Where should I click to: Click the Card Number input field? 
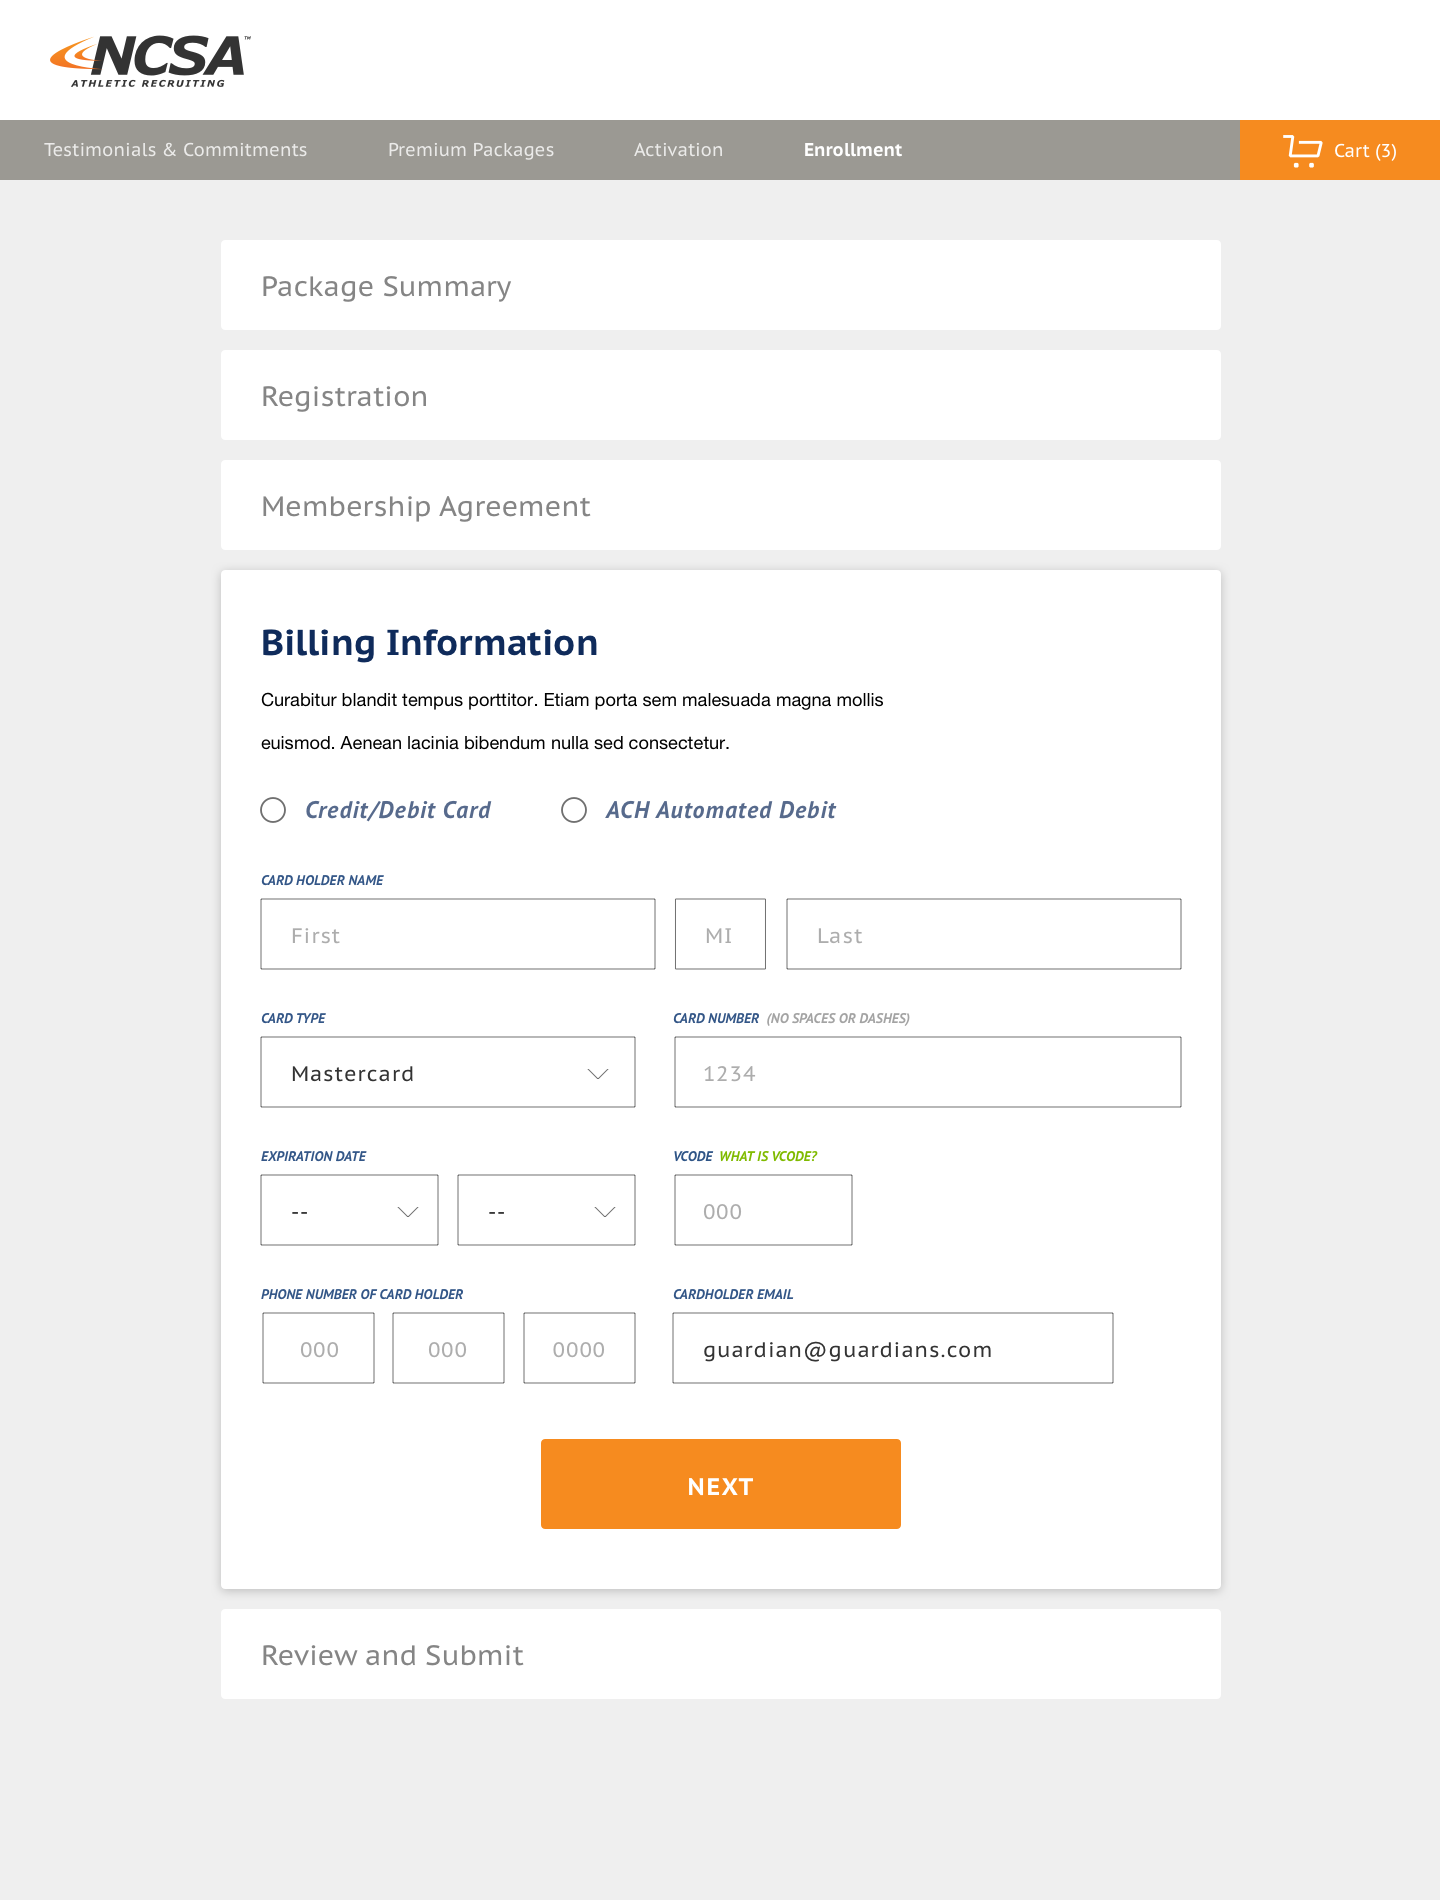pos(928,1072)
